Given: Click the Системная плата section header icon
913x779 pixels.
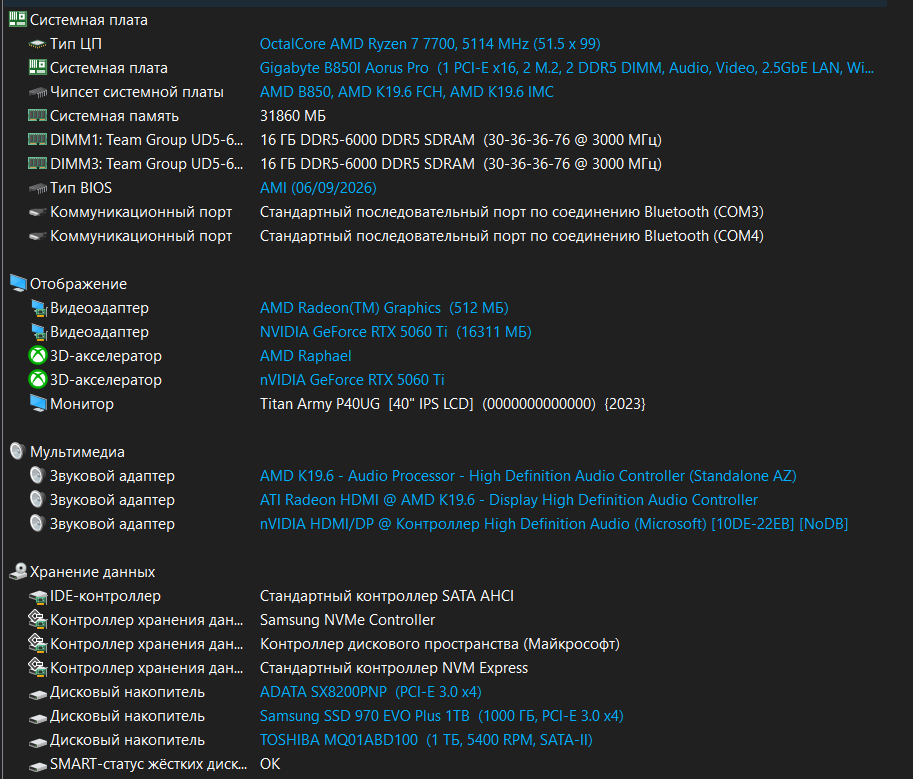Looking at the screenshot, I should click(18, 19).
